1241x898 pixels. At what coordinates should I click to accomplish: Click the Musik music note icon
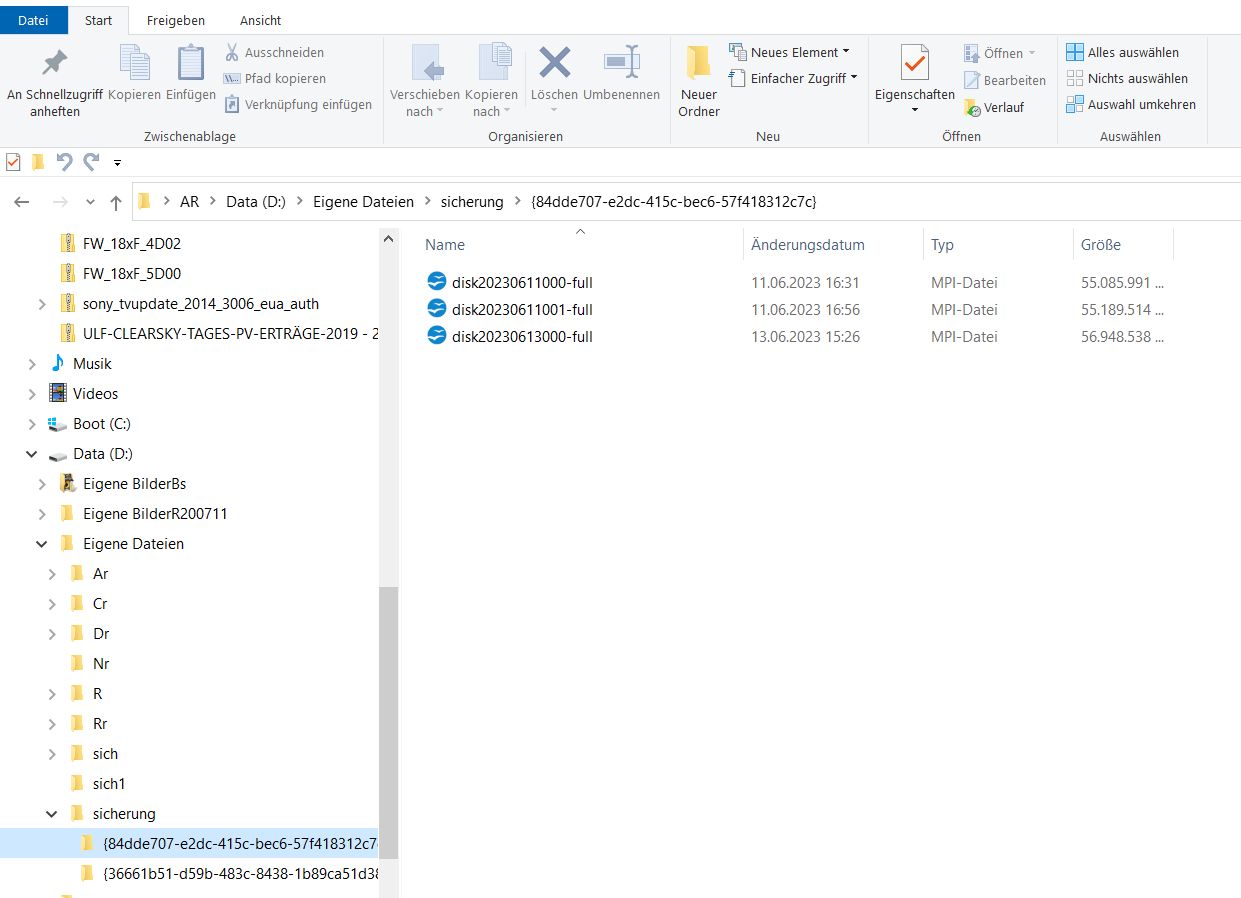point(57,364)
